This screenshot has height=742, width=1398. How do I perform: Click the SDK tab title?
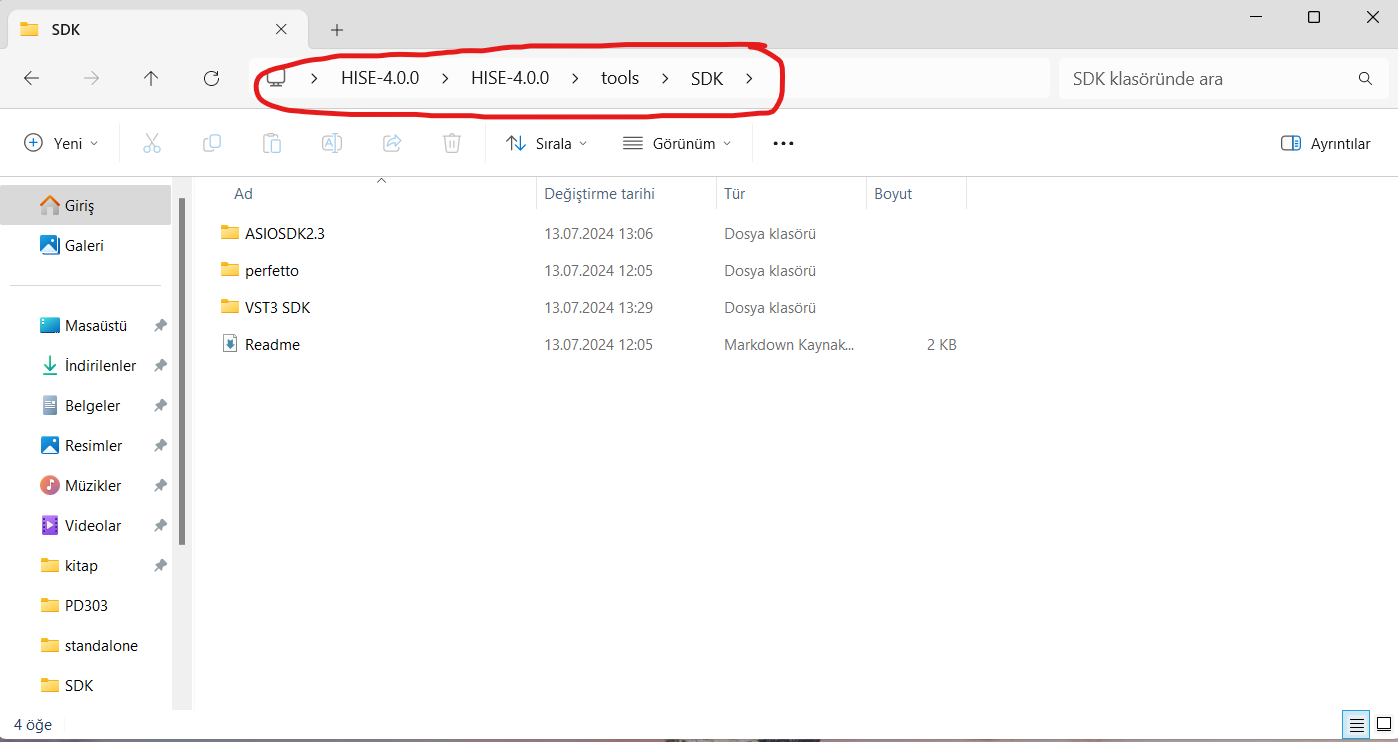(x=66, y=29)
